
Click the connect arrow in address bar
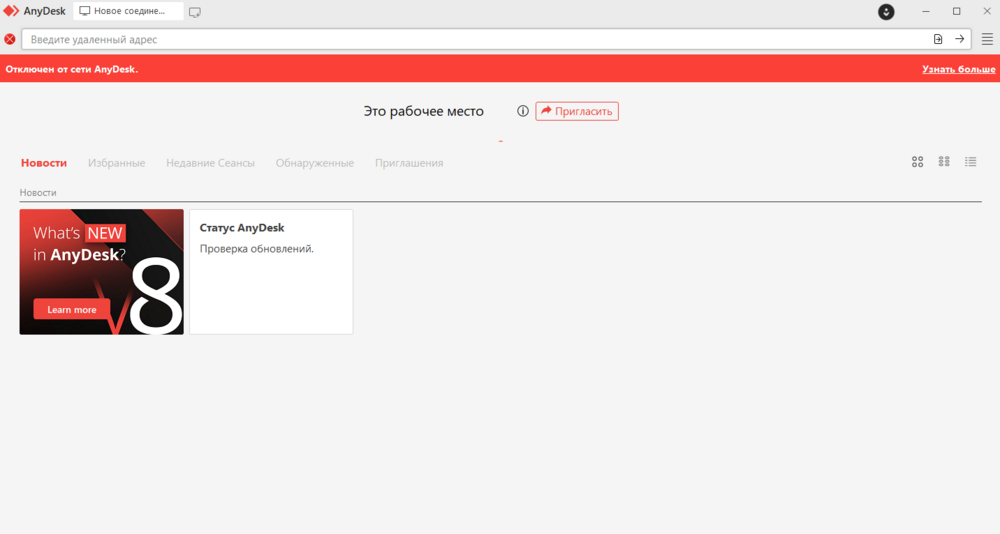[959, 39]
